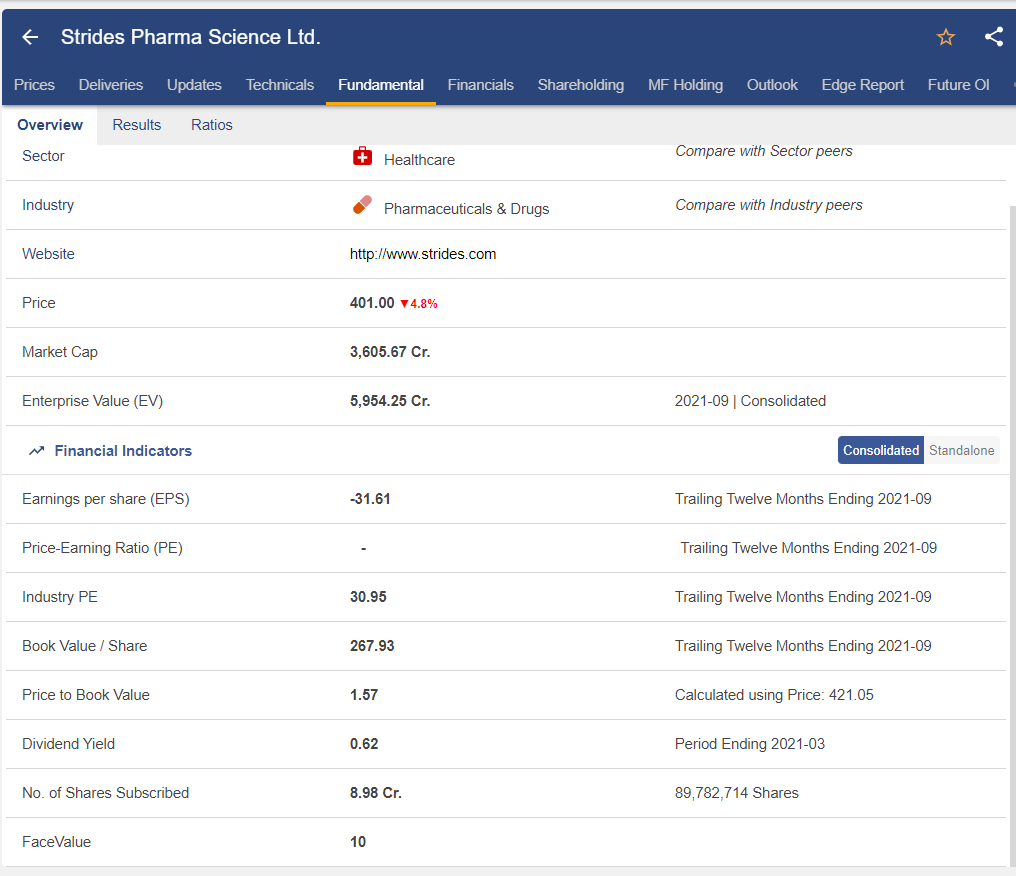1016x876 pixels.
Task: Switch to the Ratios sub-tab
Action: (212, 125)
